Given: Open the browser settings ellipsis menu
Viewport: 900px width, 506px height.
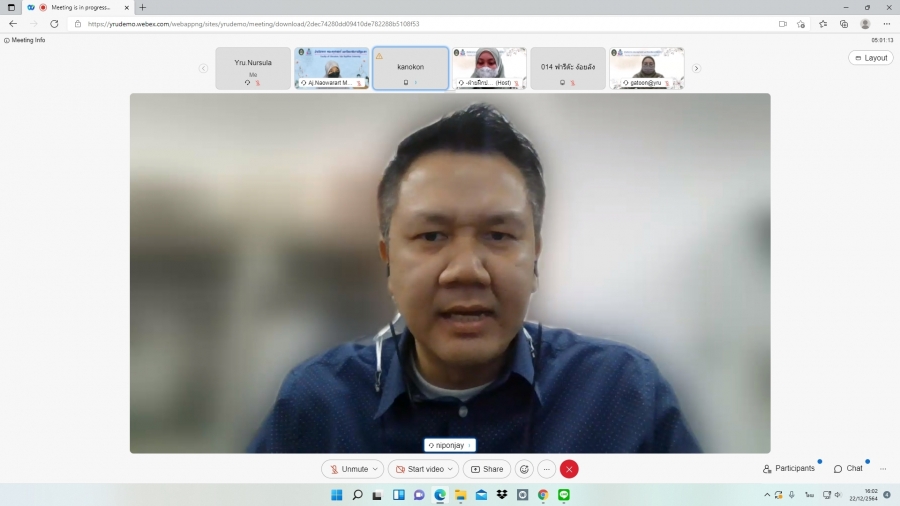Looking at the screenshot, I should (885, 24).
